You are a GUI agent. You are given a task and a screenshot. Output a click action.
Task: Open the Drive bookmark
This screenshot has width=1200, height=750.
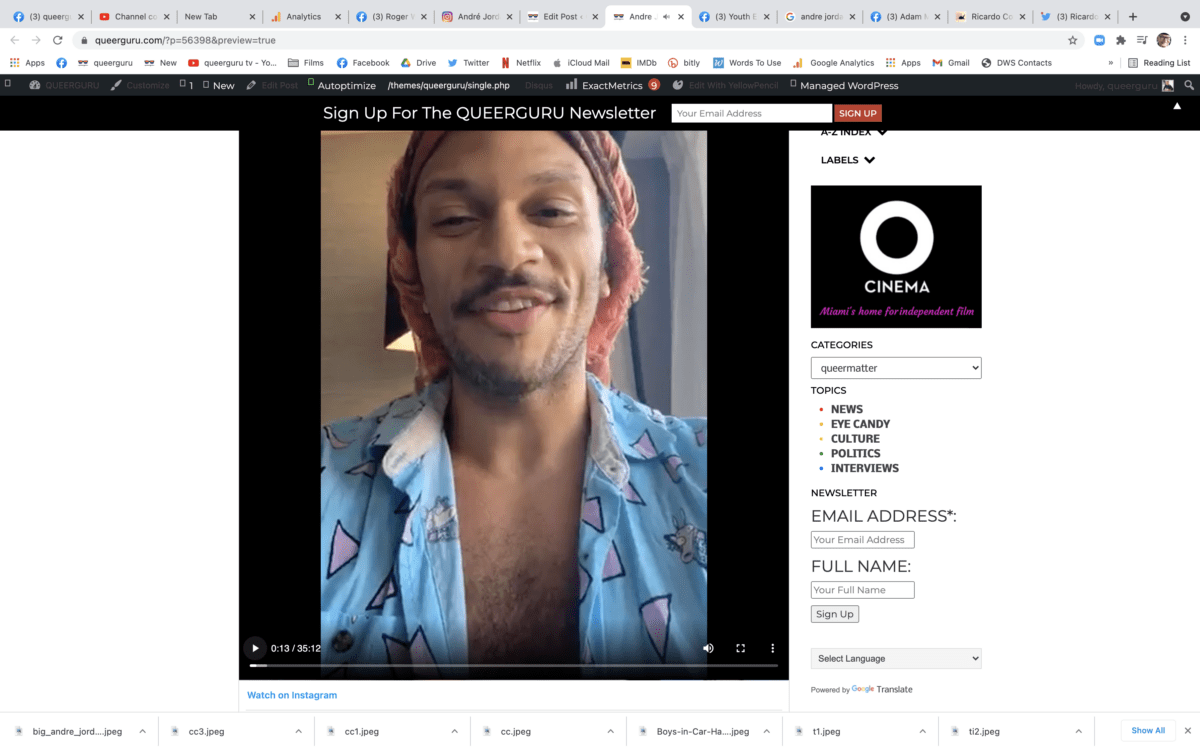(418, 63)
